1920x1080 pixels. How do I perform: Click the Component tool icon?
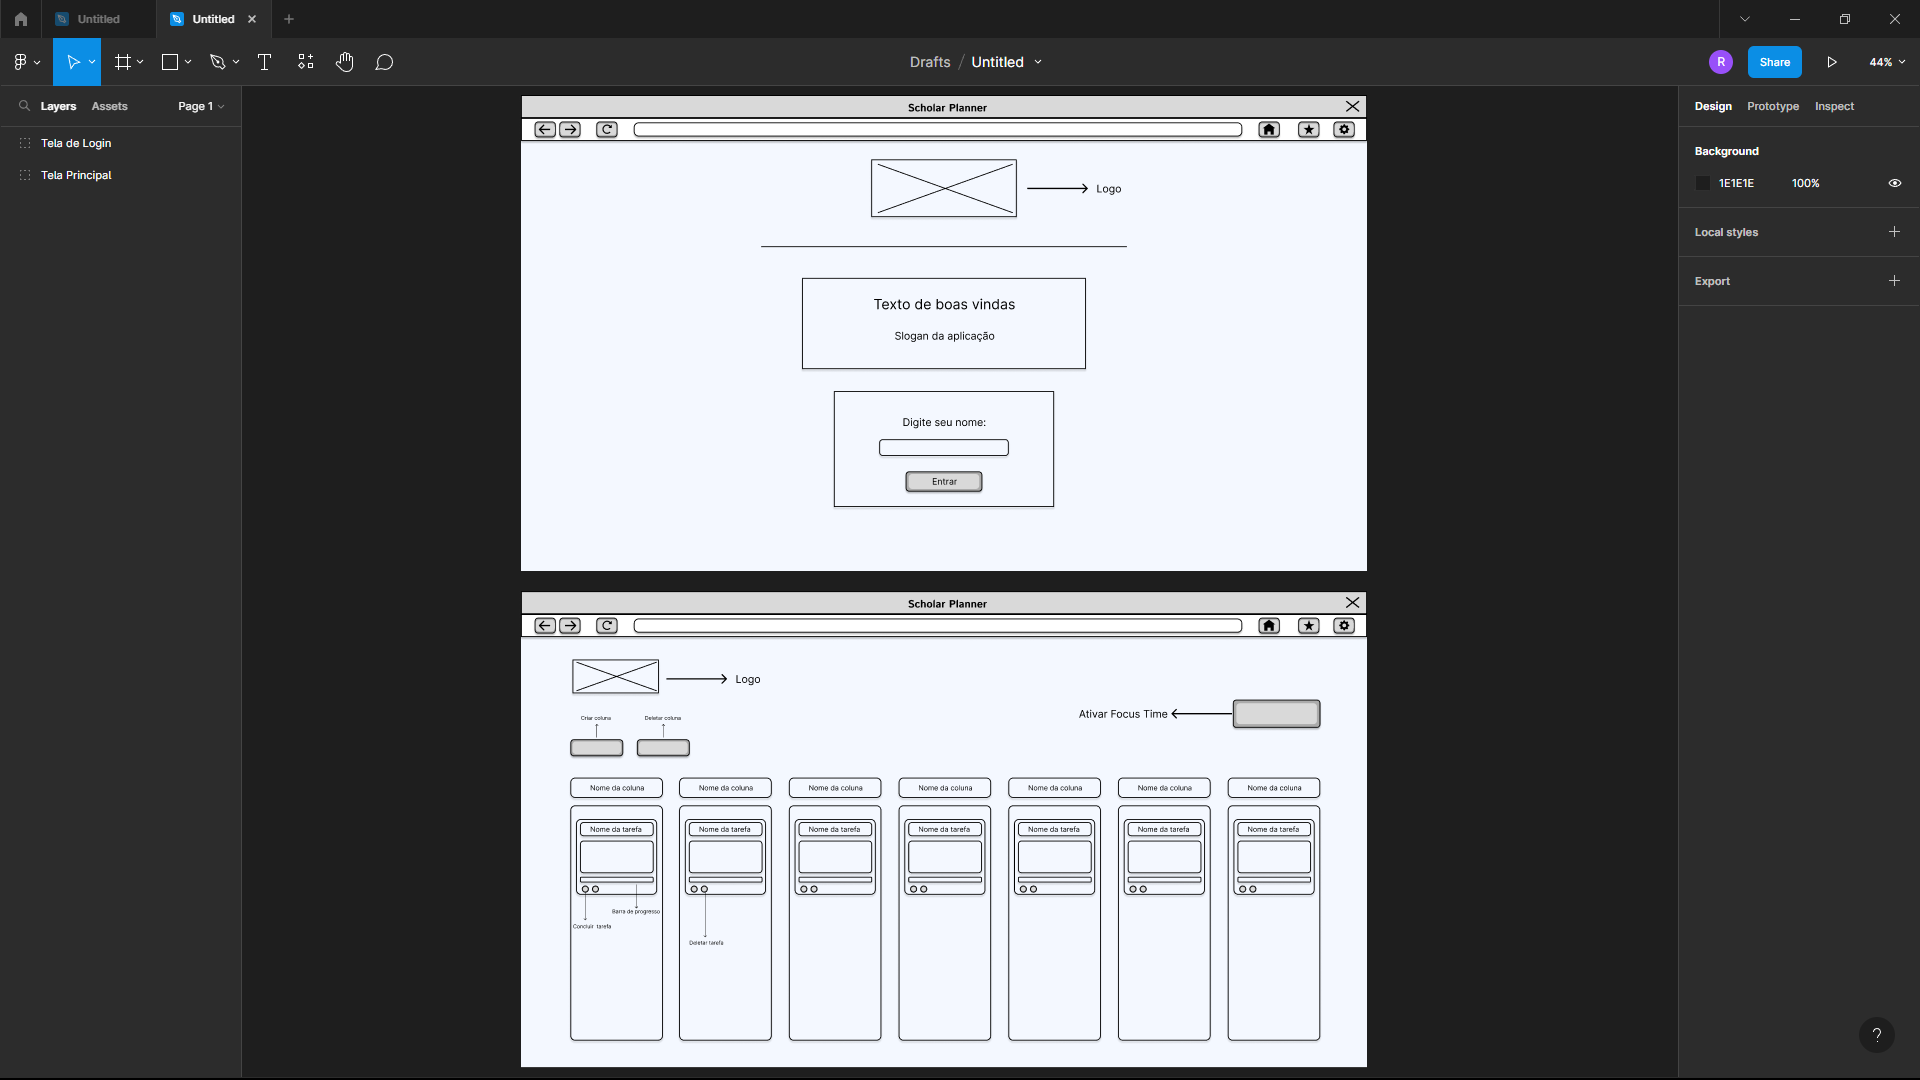(x=305, y=62)
